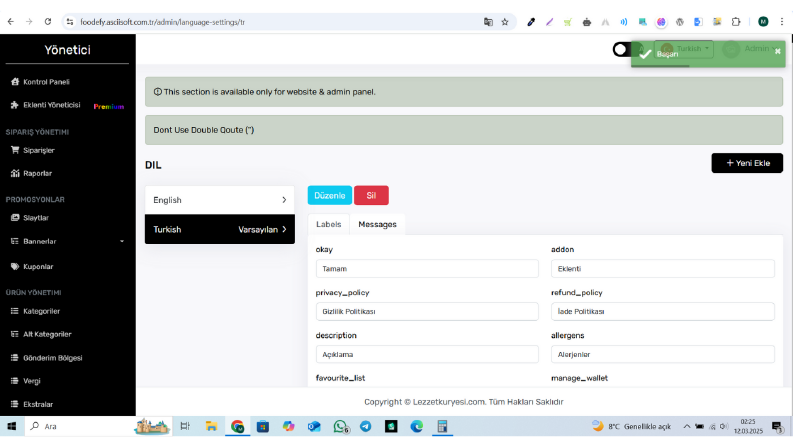The height and width of the screenshot is (446, 793).
Task: Dismiss the Başarı notification
Action: [x=777, y=51]
